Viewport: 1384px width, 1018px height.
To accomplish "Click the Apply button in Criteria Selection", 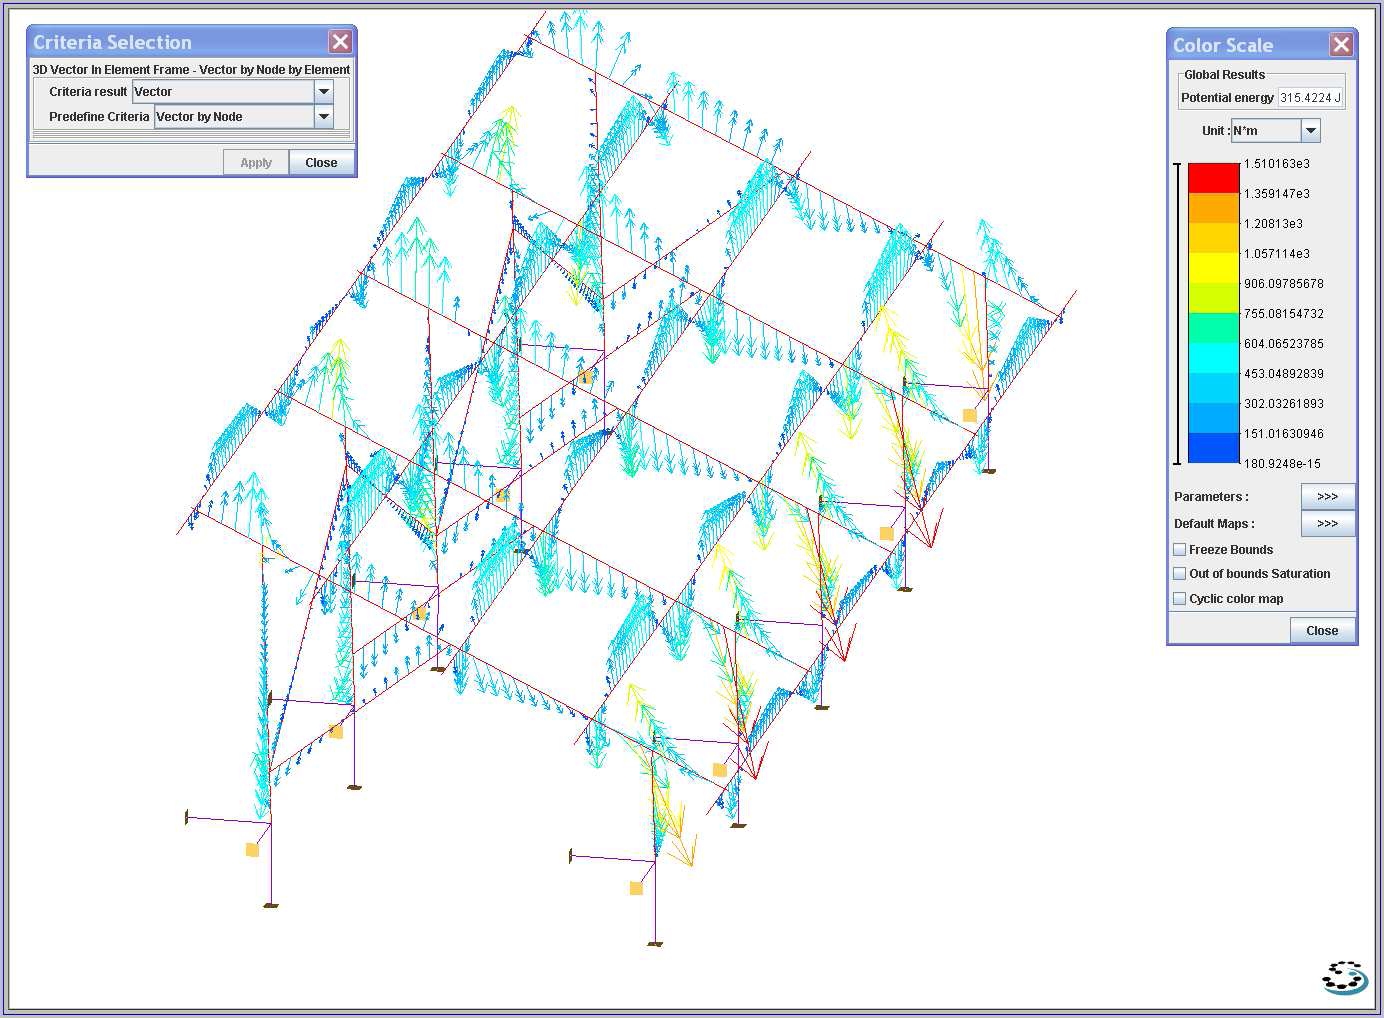I will (x=256, y=163).
